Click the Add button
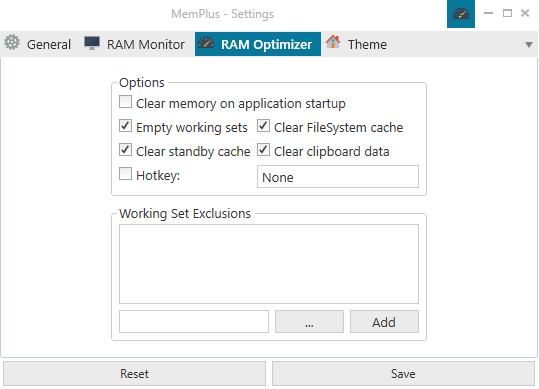The image size is (539, 389). click(384, 322)
